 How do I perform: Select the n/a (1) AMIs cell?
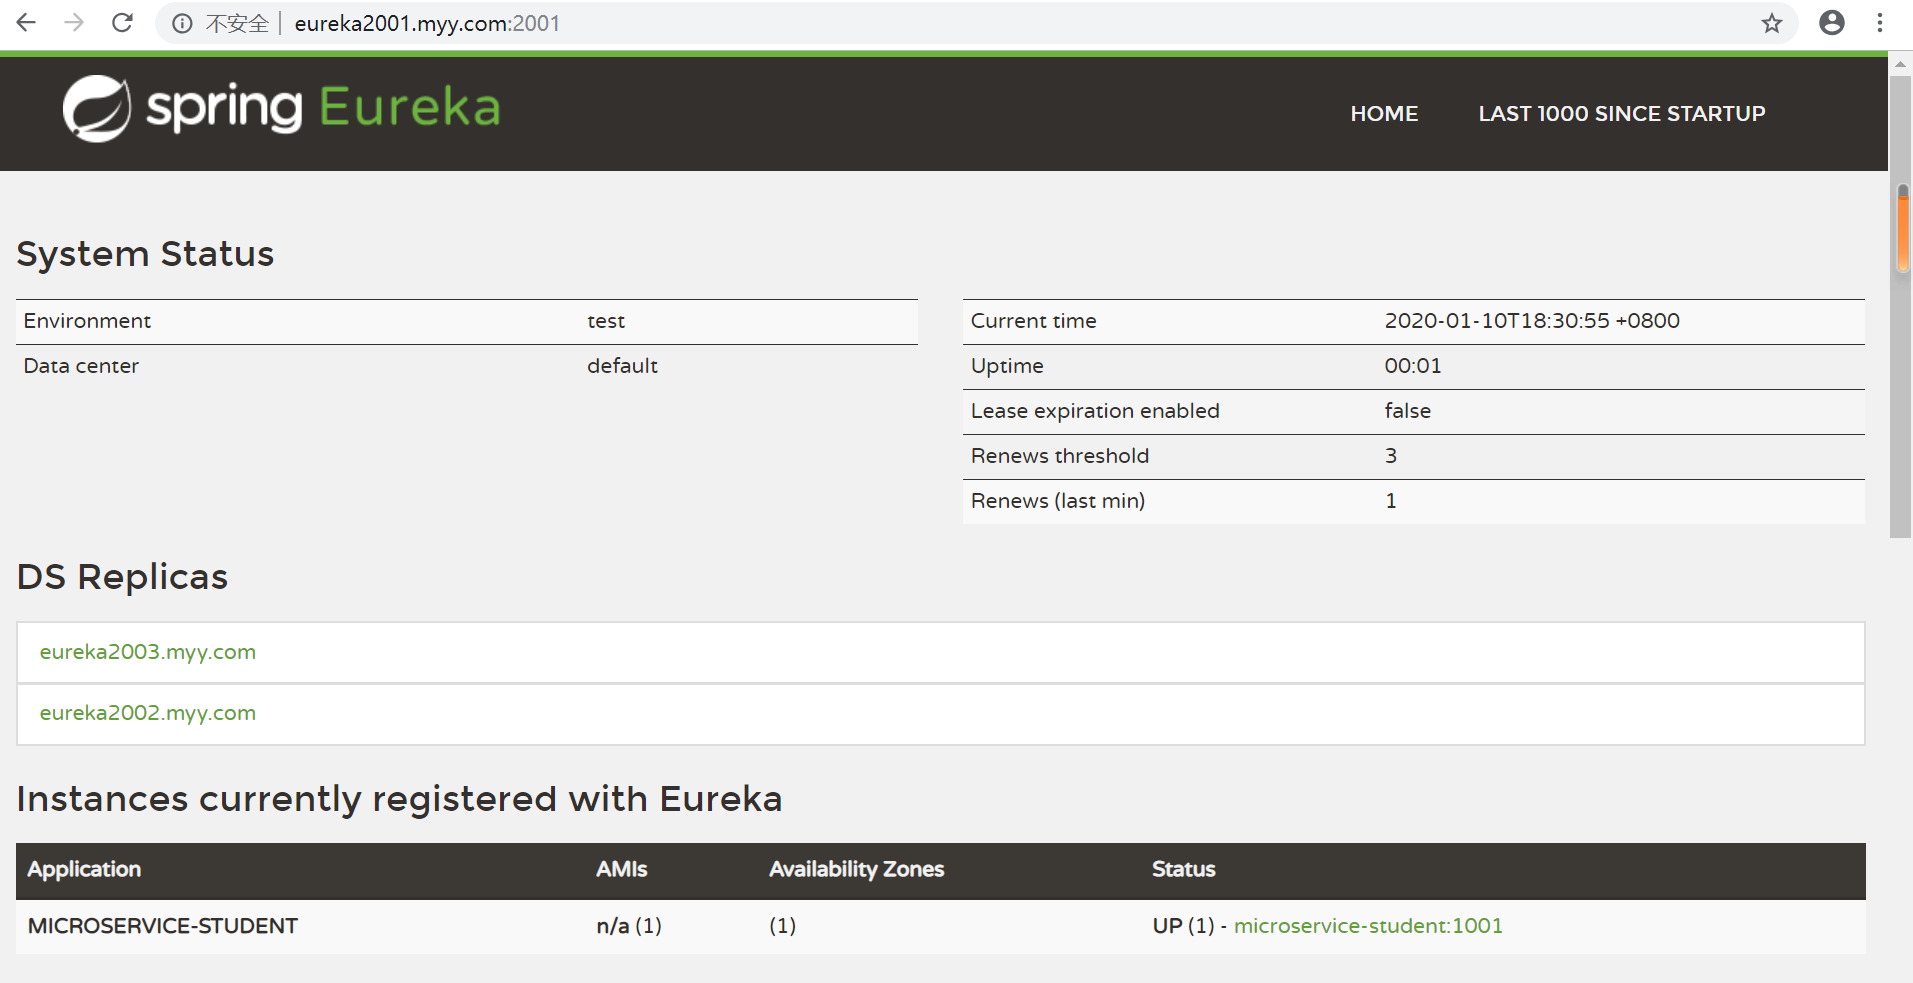[629, 926]
